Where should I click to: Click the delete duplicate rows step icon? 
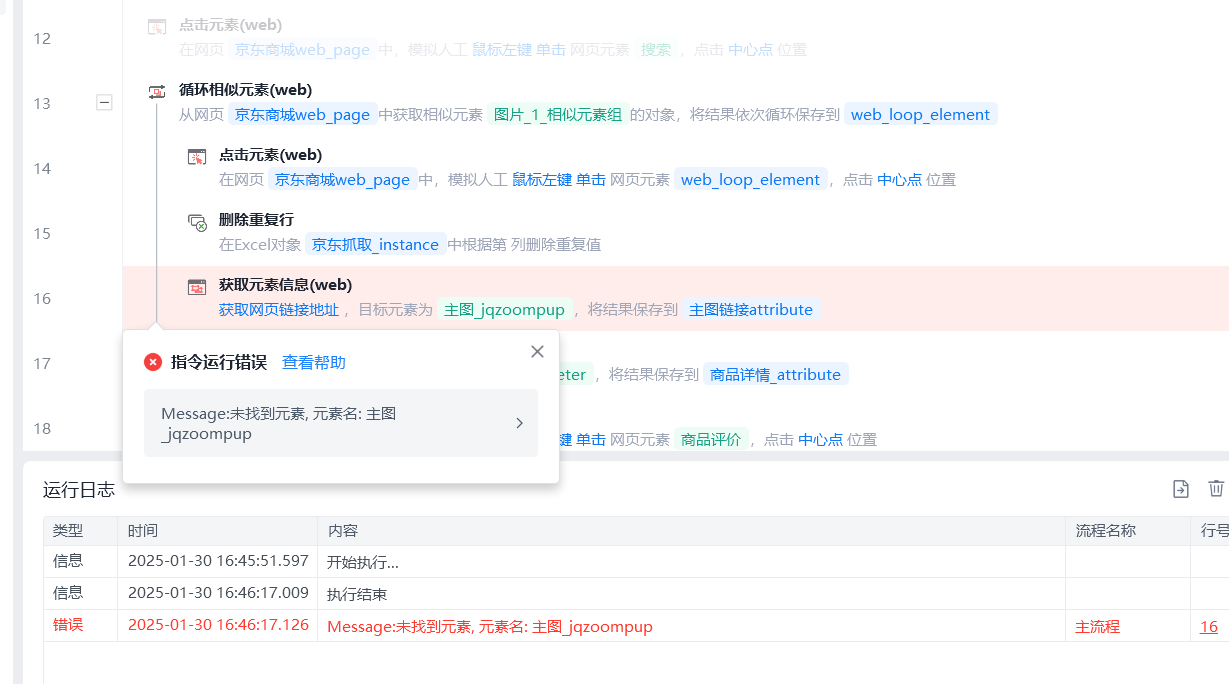(x=197, y=221)
